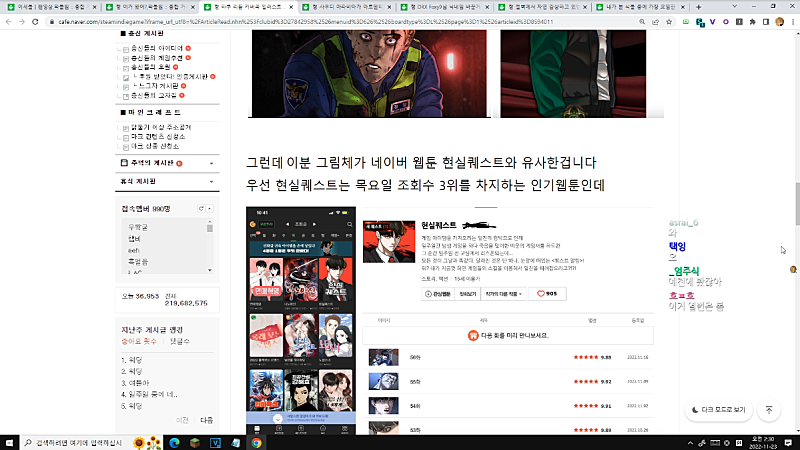Click the browser forward arrow
The width and height of the screenshot is (800, 450).
(x=21, y=22)
